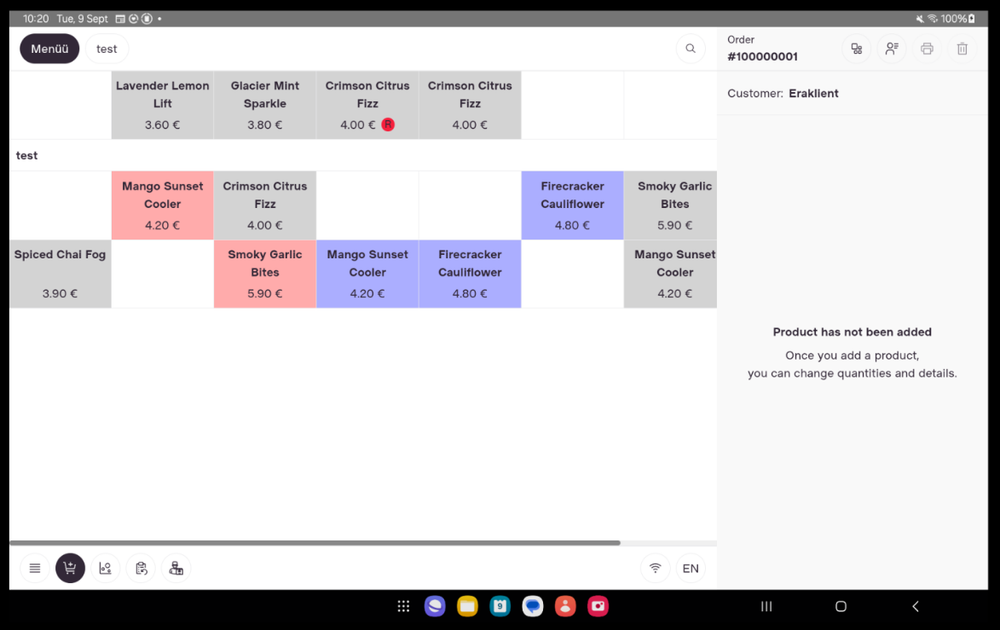Open the Android app drawer grid icon
Viewport: 1000px width, 630px height.
pos(403,606)
